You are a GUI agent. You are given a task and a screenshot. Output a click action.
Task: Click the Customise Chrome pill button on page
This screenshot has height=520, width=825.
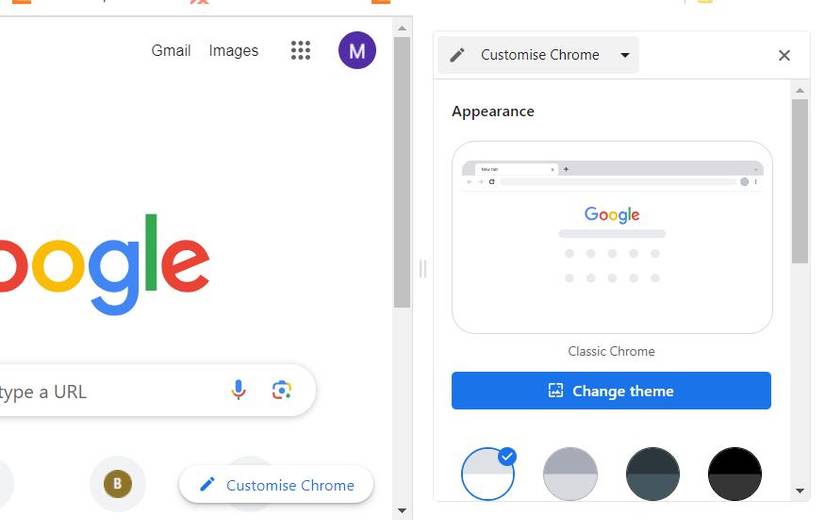pyautogui.click(x=276, y=485)
